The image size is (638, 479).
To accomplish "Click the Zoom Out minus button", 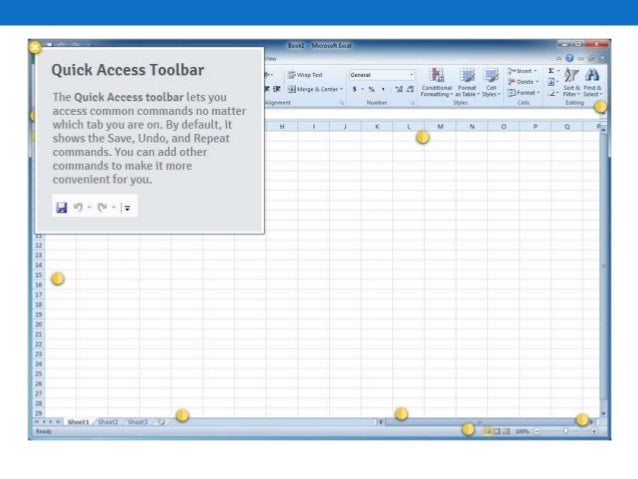I will point(537,431).
